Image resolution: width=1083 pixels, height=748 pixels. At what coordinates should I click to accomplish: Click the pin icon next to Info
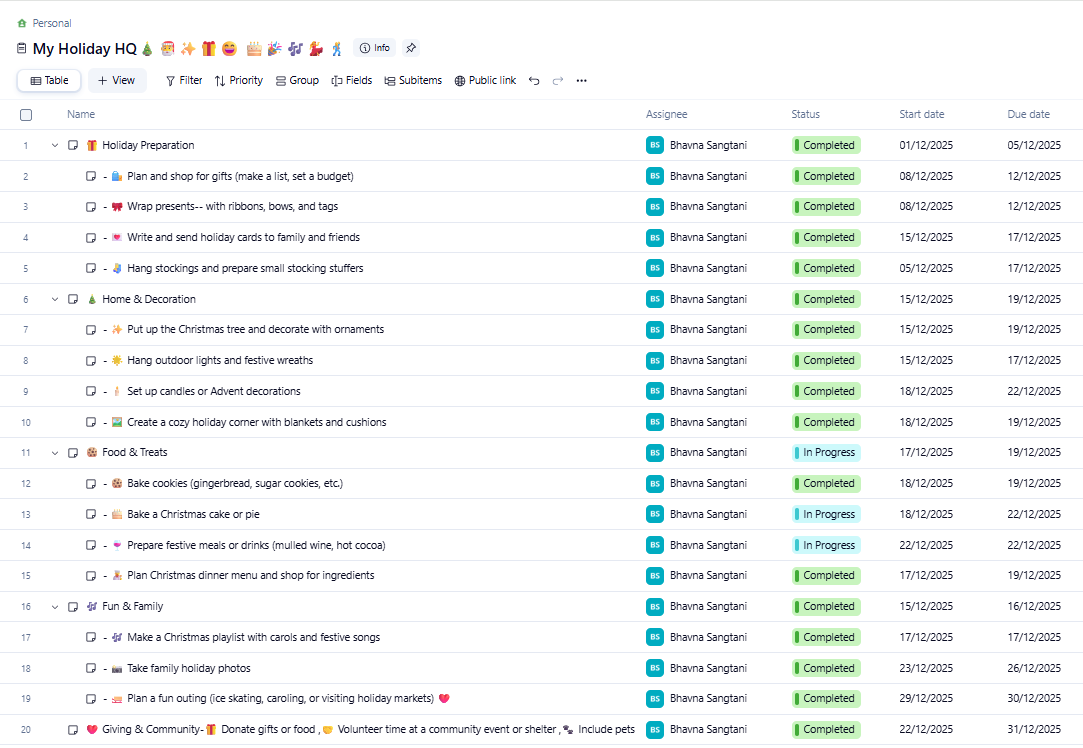pos(410,48)
